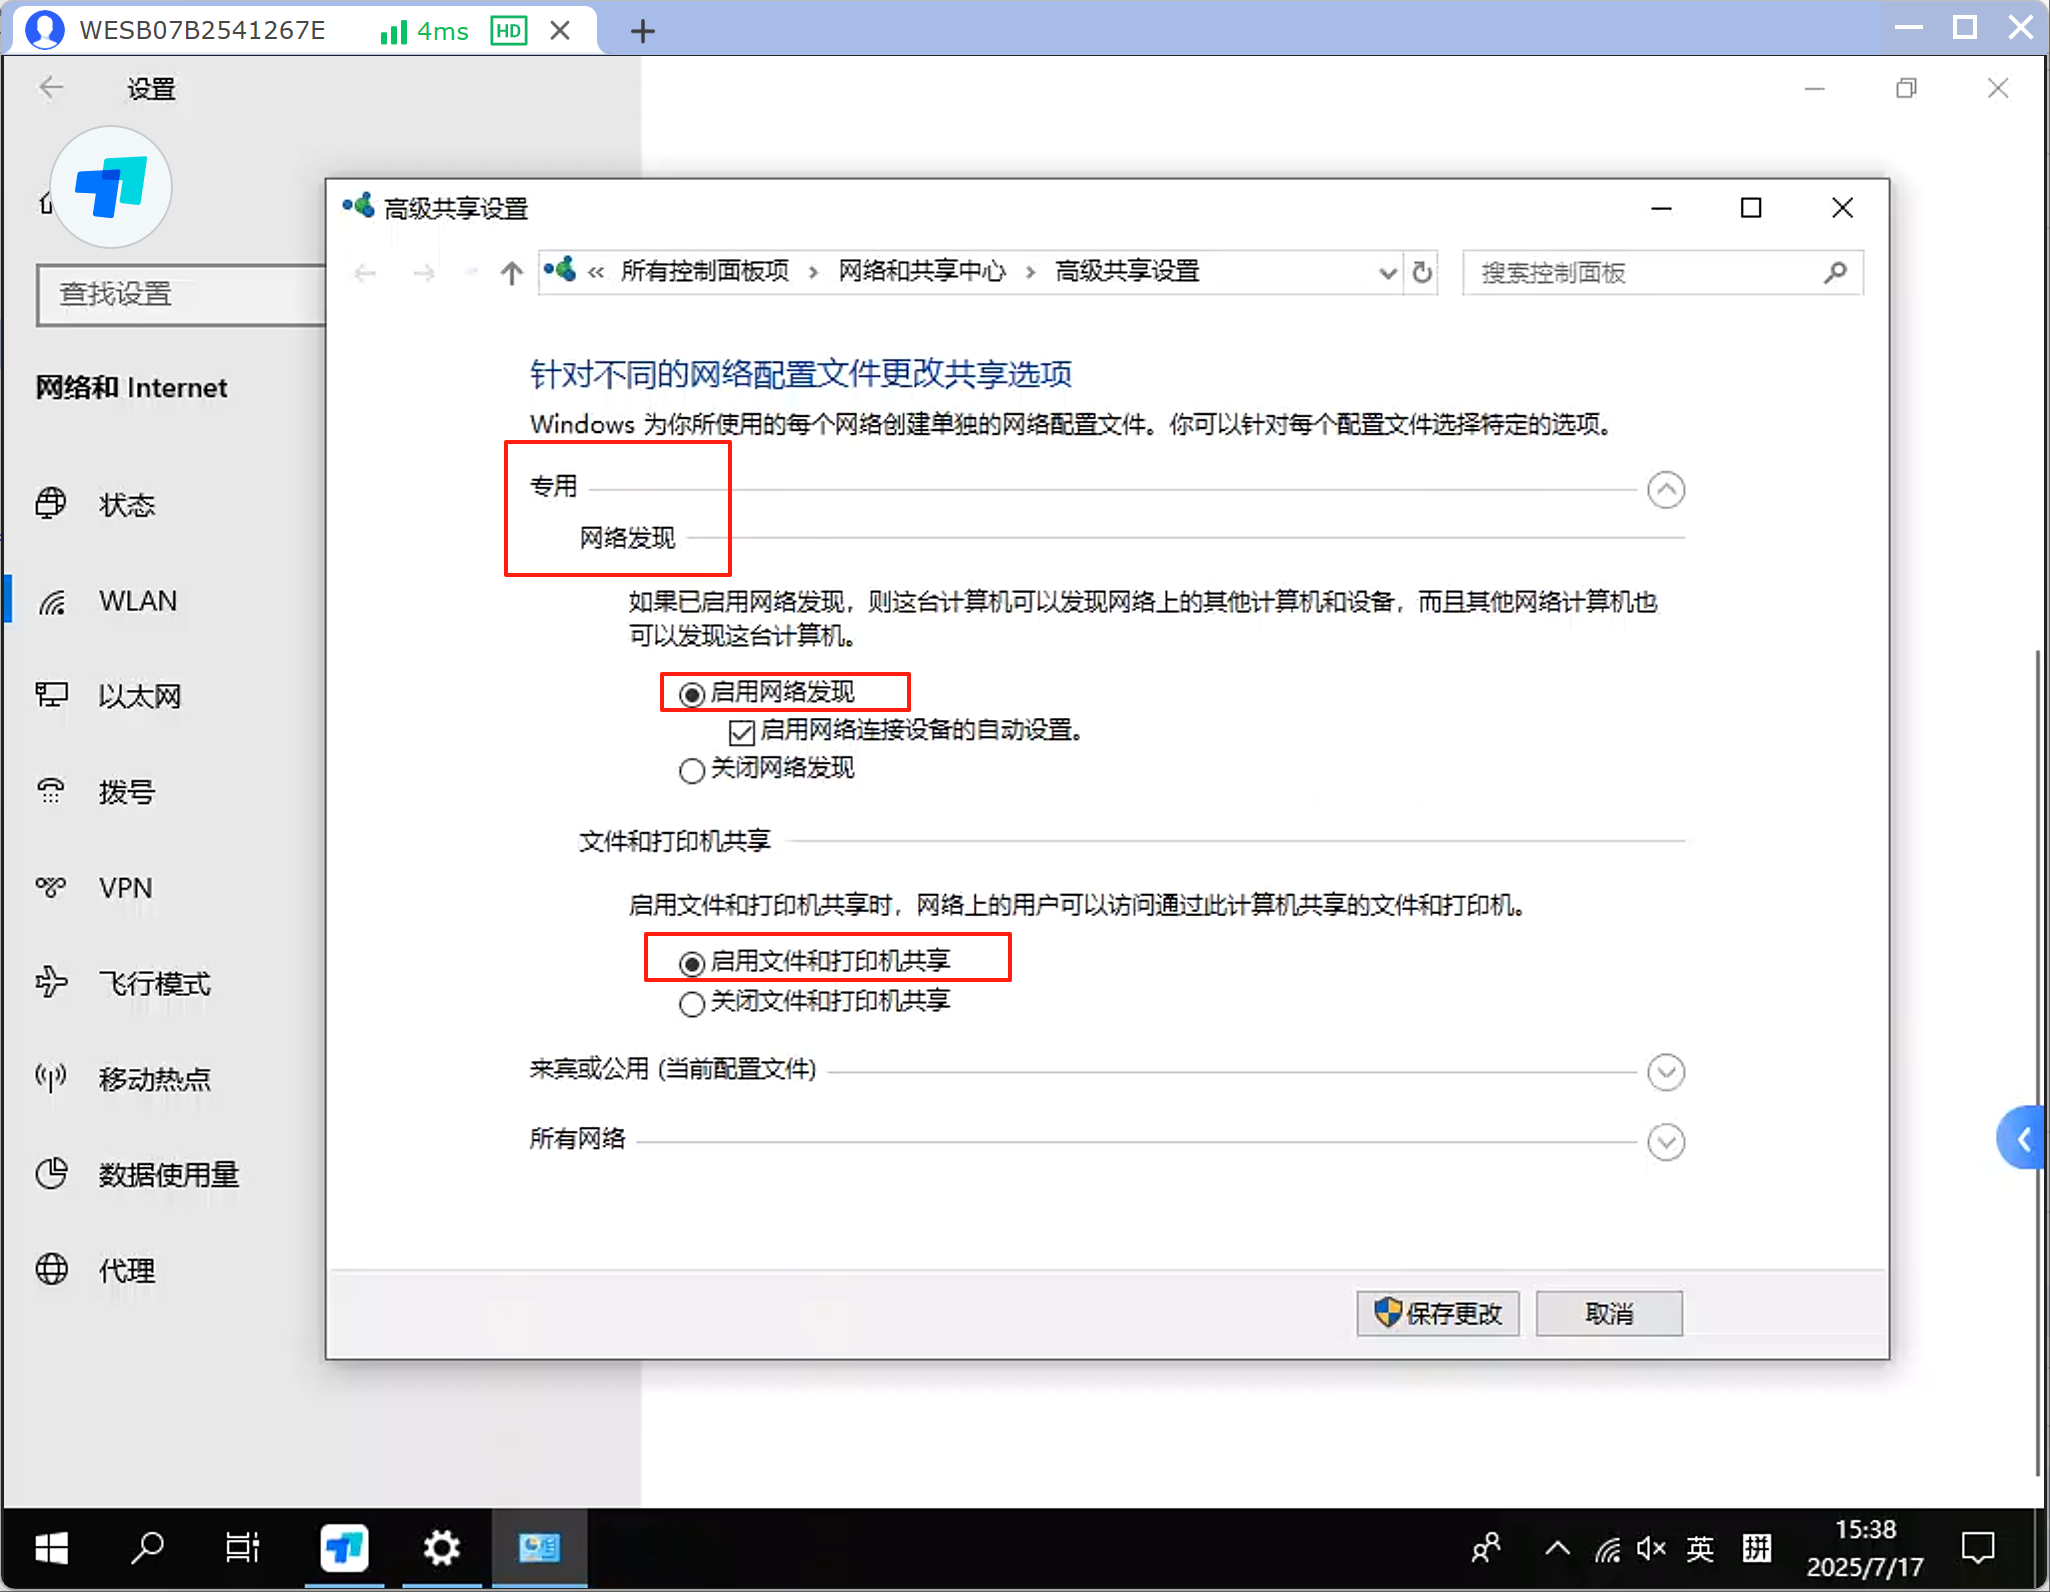This screenshot has width=2050, height=1592.
Task: Click the Task View taskbar icon
Action: click(x=242, y=1548)
